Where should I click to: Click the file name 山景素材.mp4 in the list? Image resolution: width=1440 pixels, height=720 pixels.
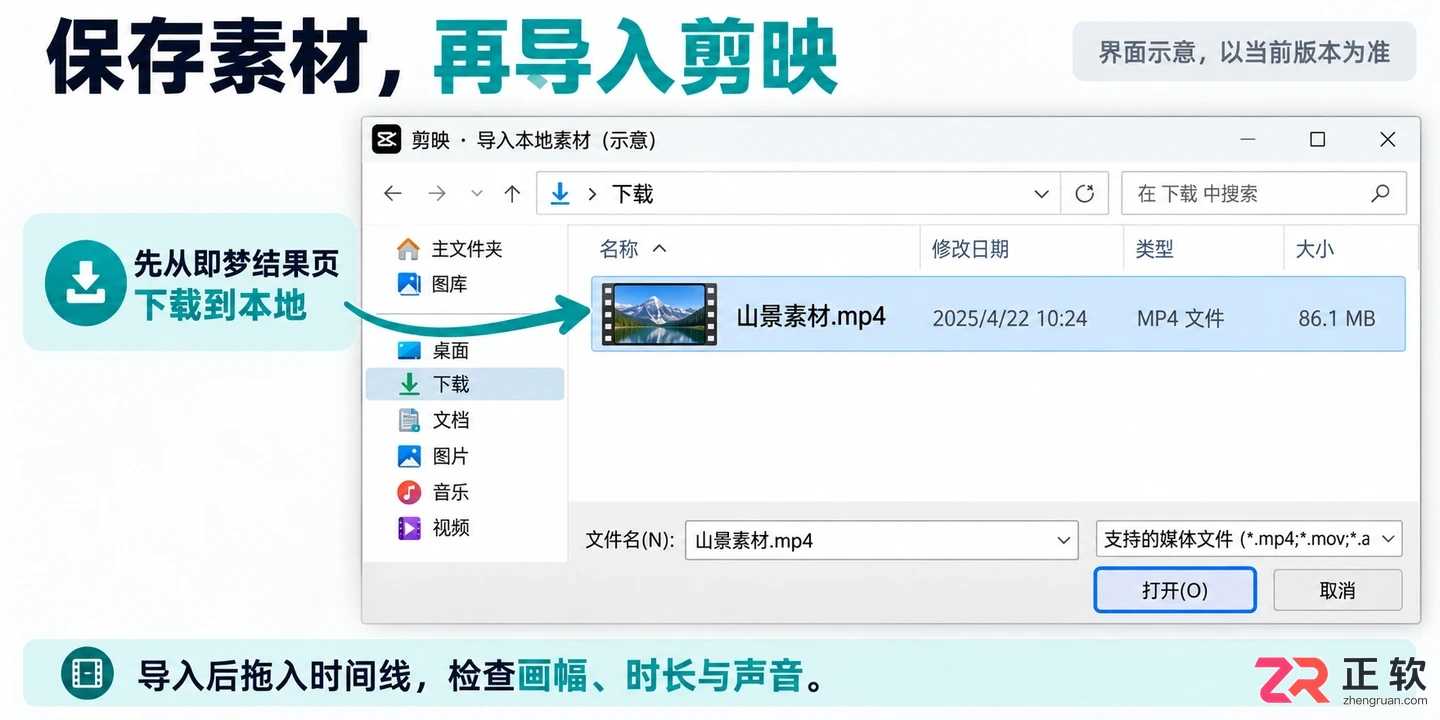811,317
